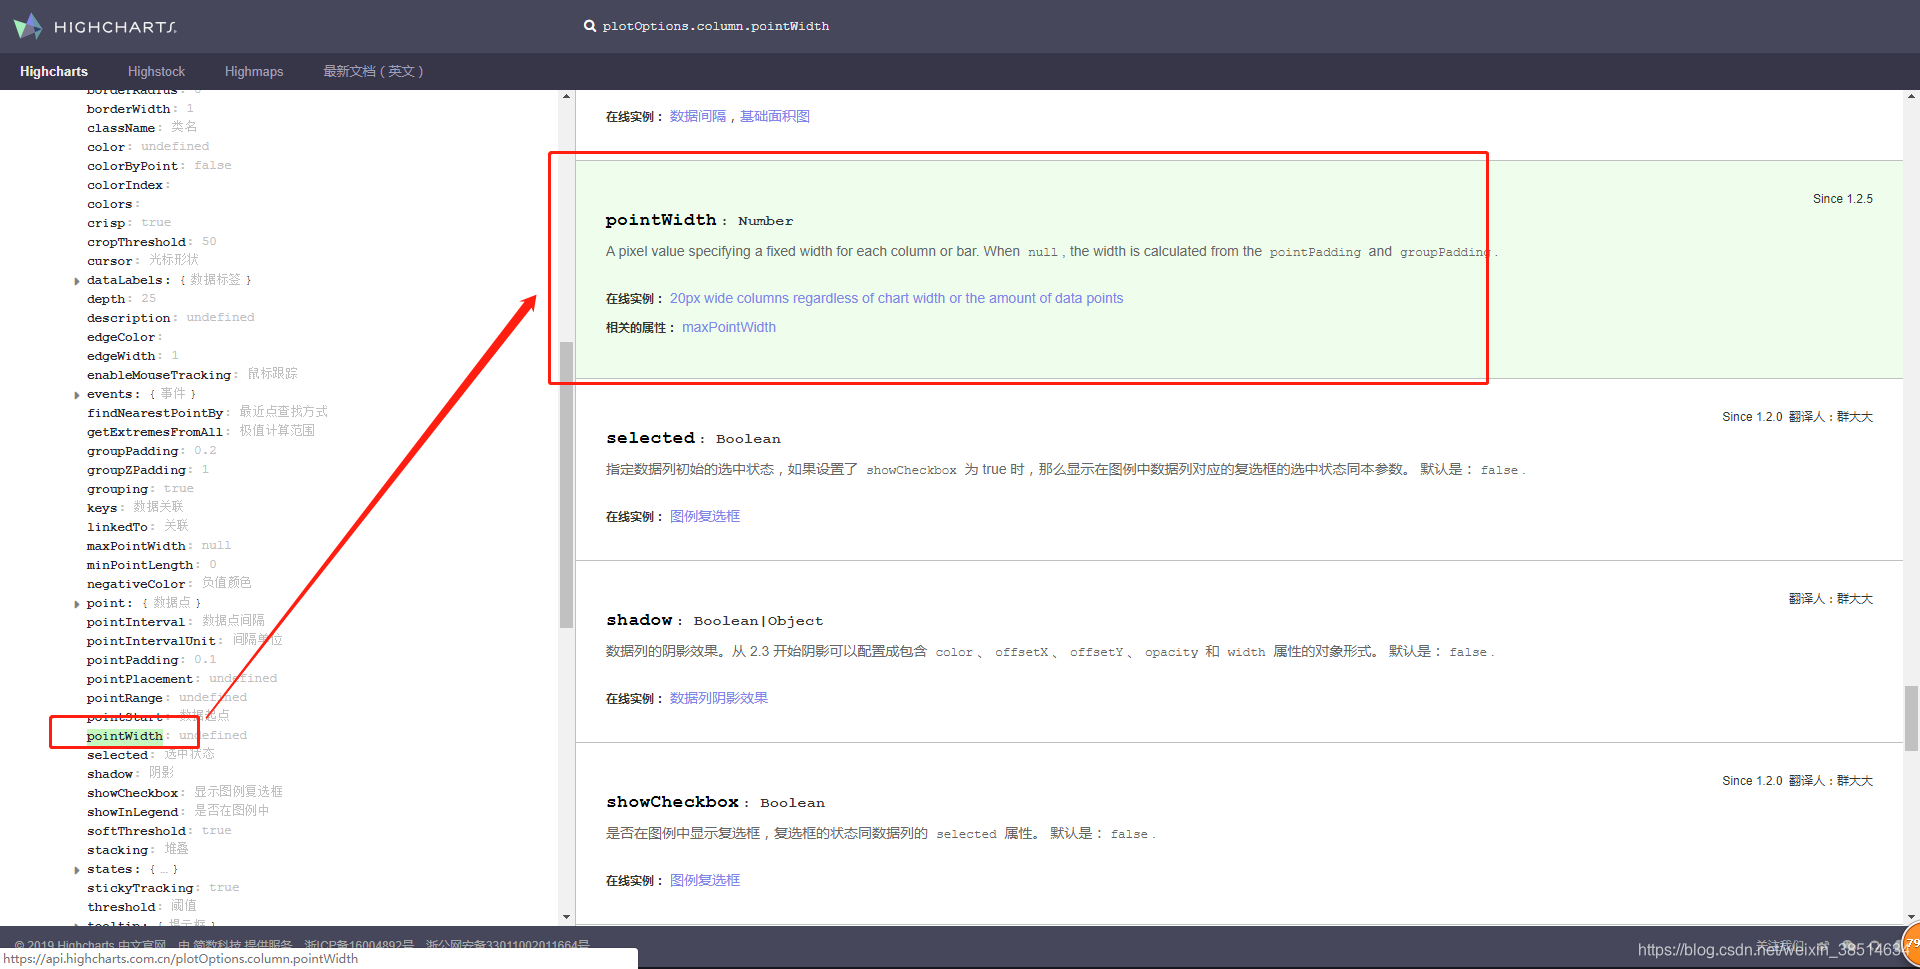The width and height of the screenshot is (1920, 969).
Task: Switch to the Highstock tab
Action: 156,71
